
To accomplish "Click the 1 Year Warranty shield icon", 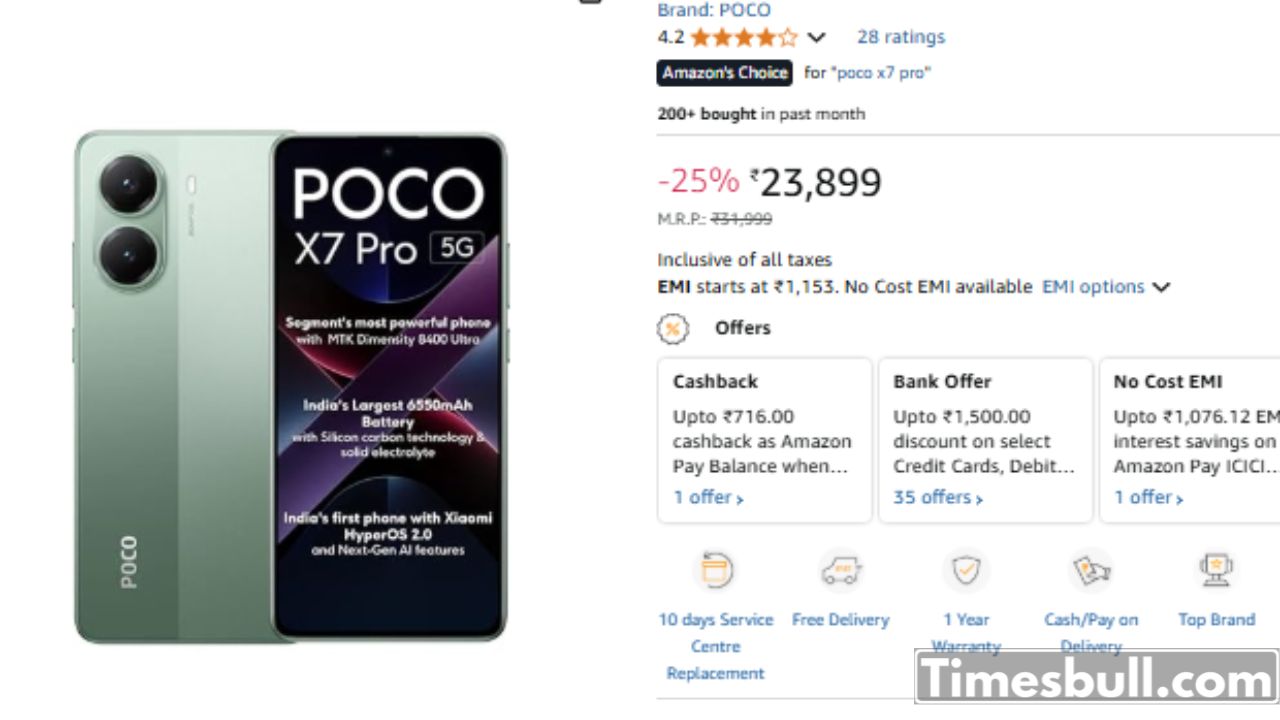I will [966, 571].
